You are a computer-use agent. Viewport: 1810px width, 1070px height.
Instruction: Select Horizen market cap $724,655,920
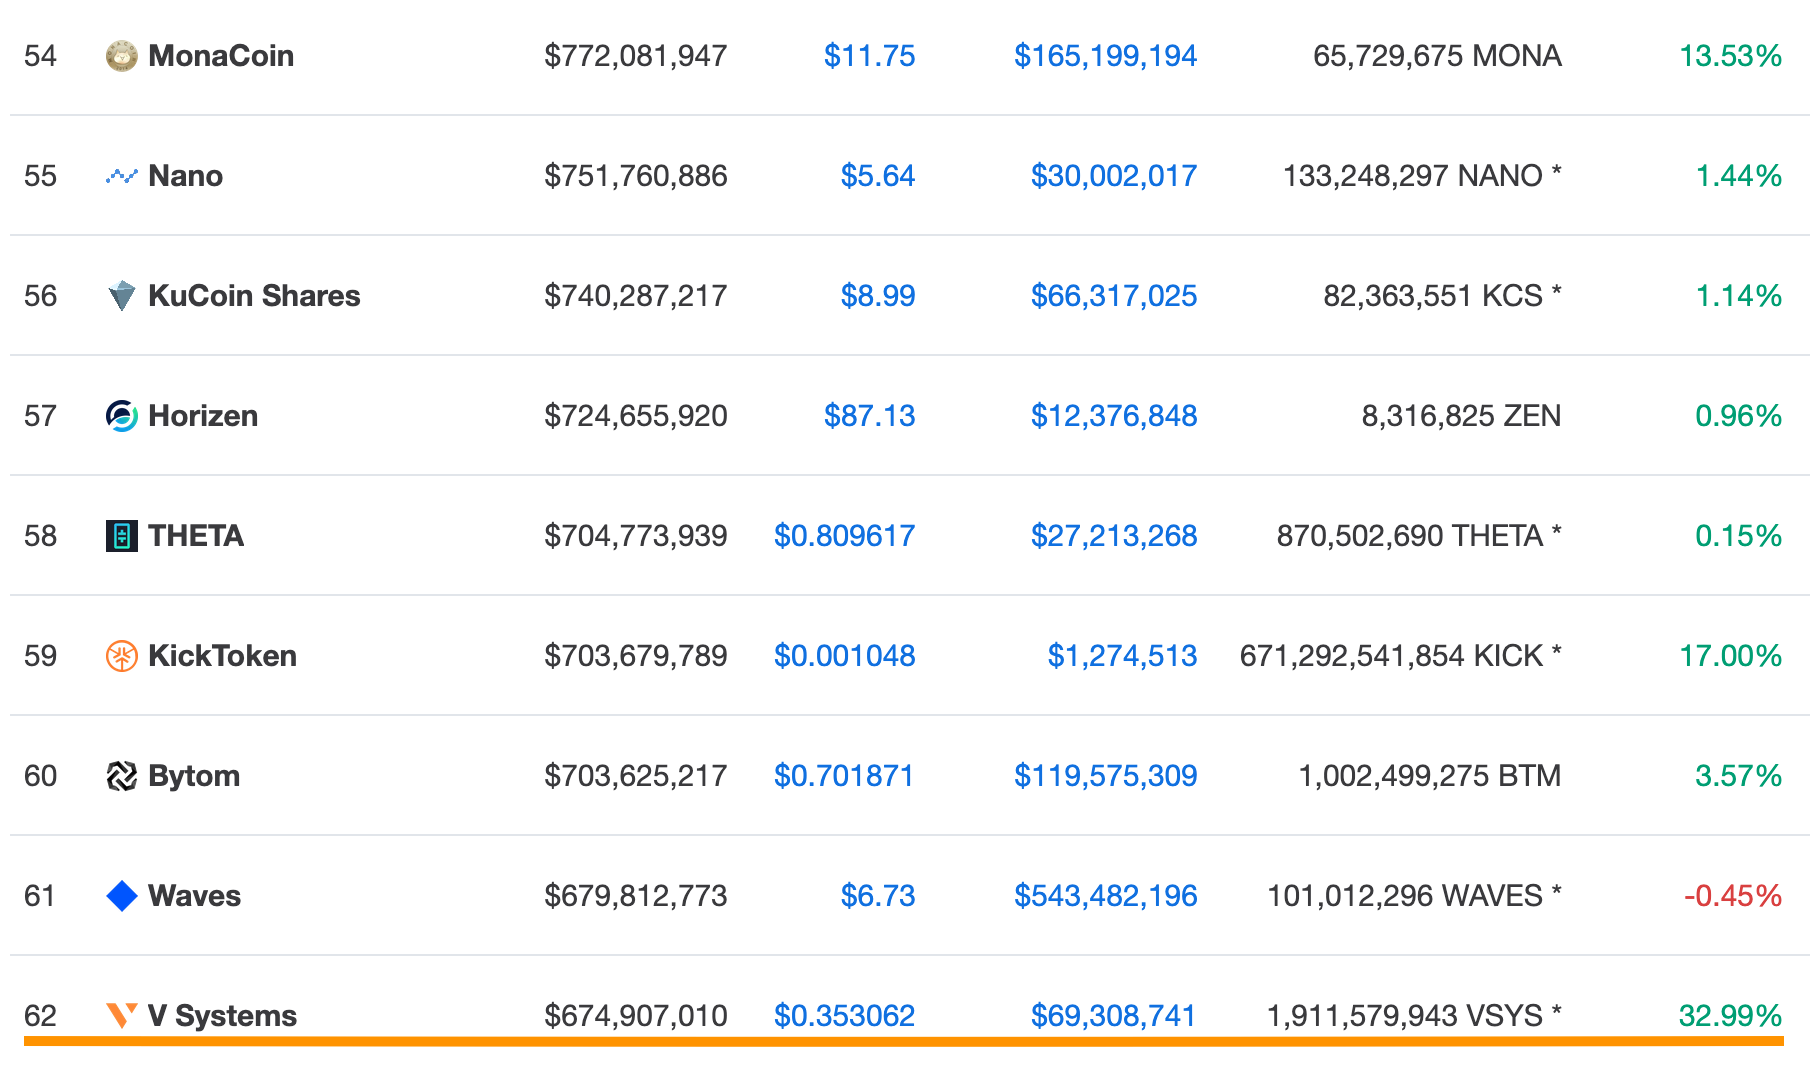point(636,416)
